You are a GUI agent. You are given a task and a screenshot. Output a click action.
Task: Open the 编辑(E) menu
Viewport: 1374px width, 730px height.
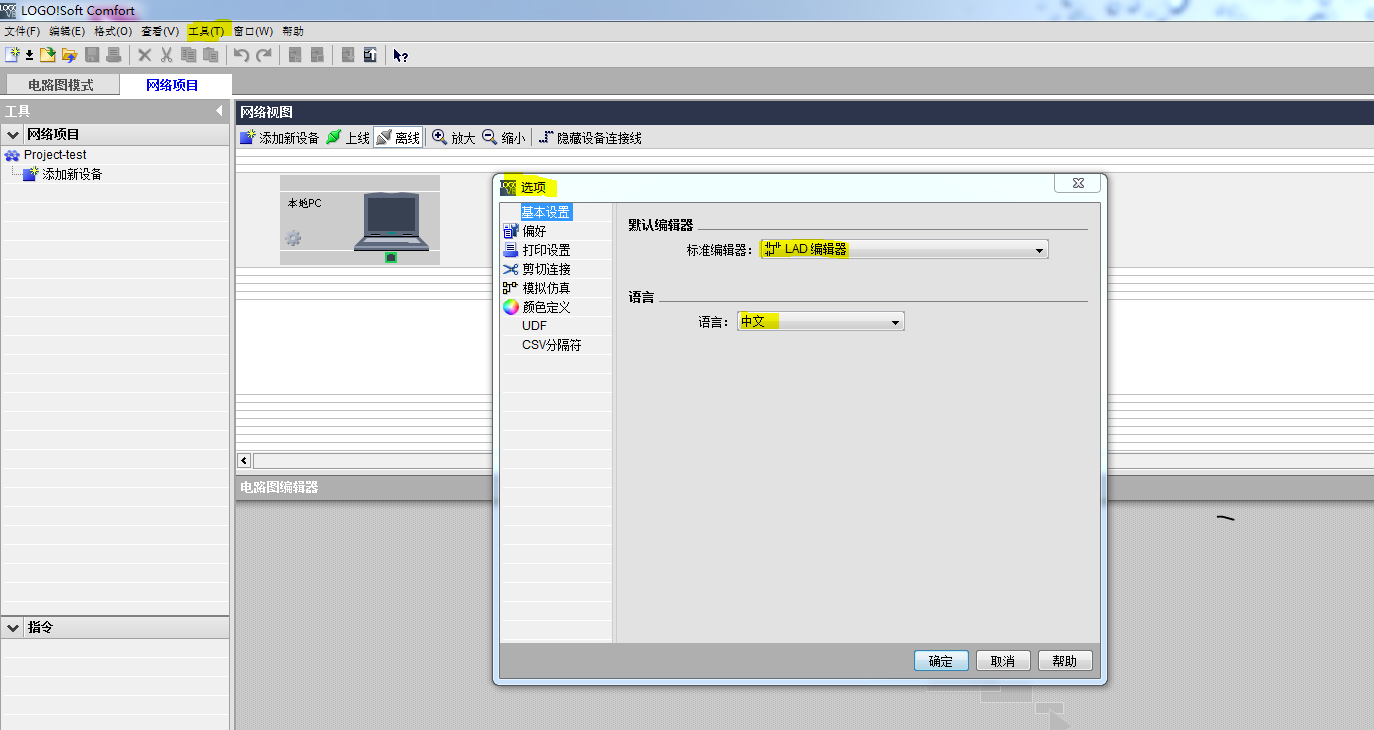(67, 31)
